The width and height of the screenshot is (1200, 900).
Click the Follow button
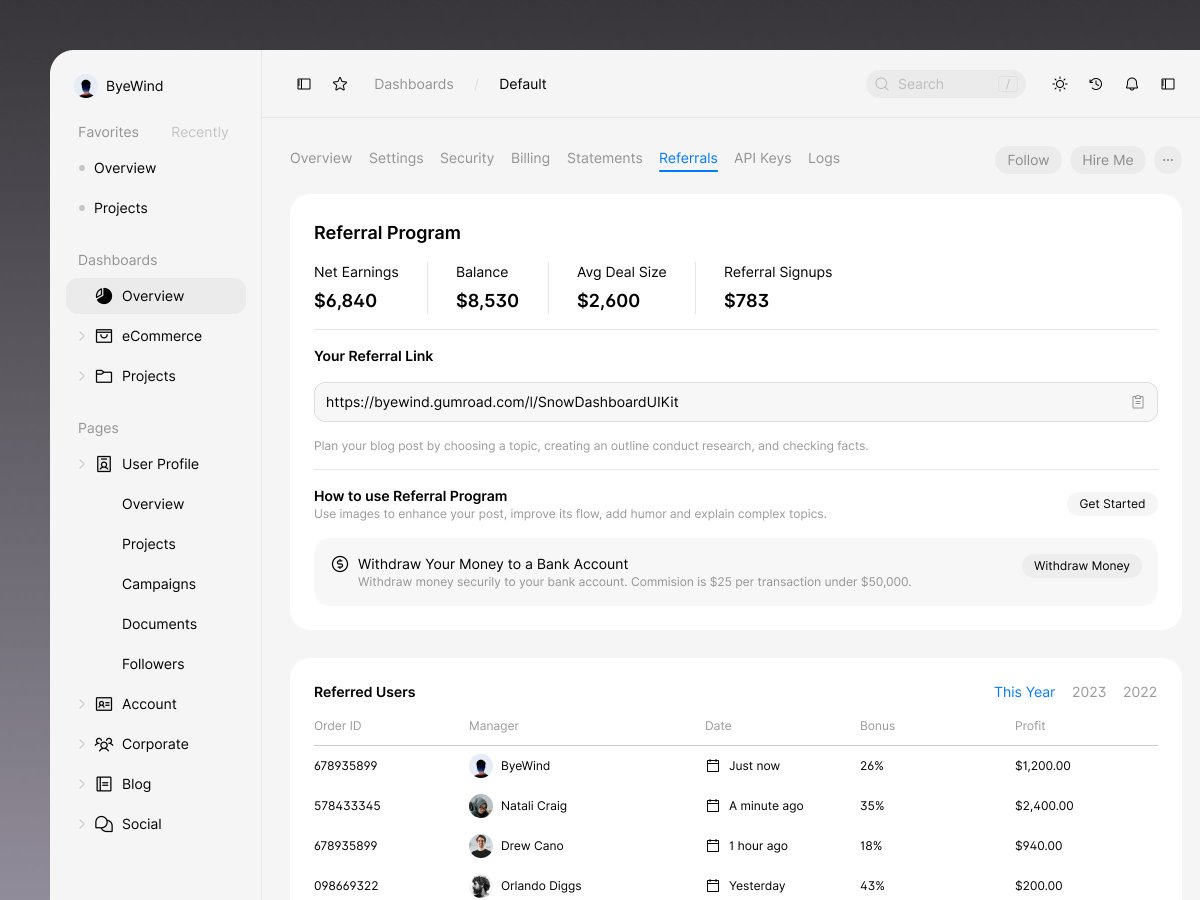click(x=1028, y=160)
